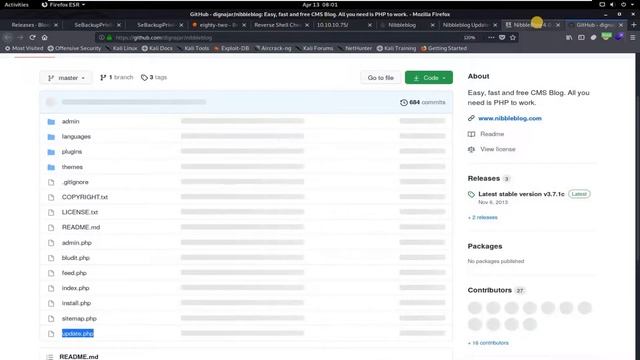
Task: Open the 684 commits link
Action: tap(423, 102)
